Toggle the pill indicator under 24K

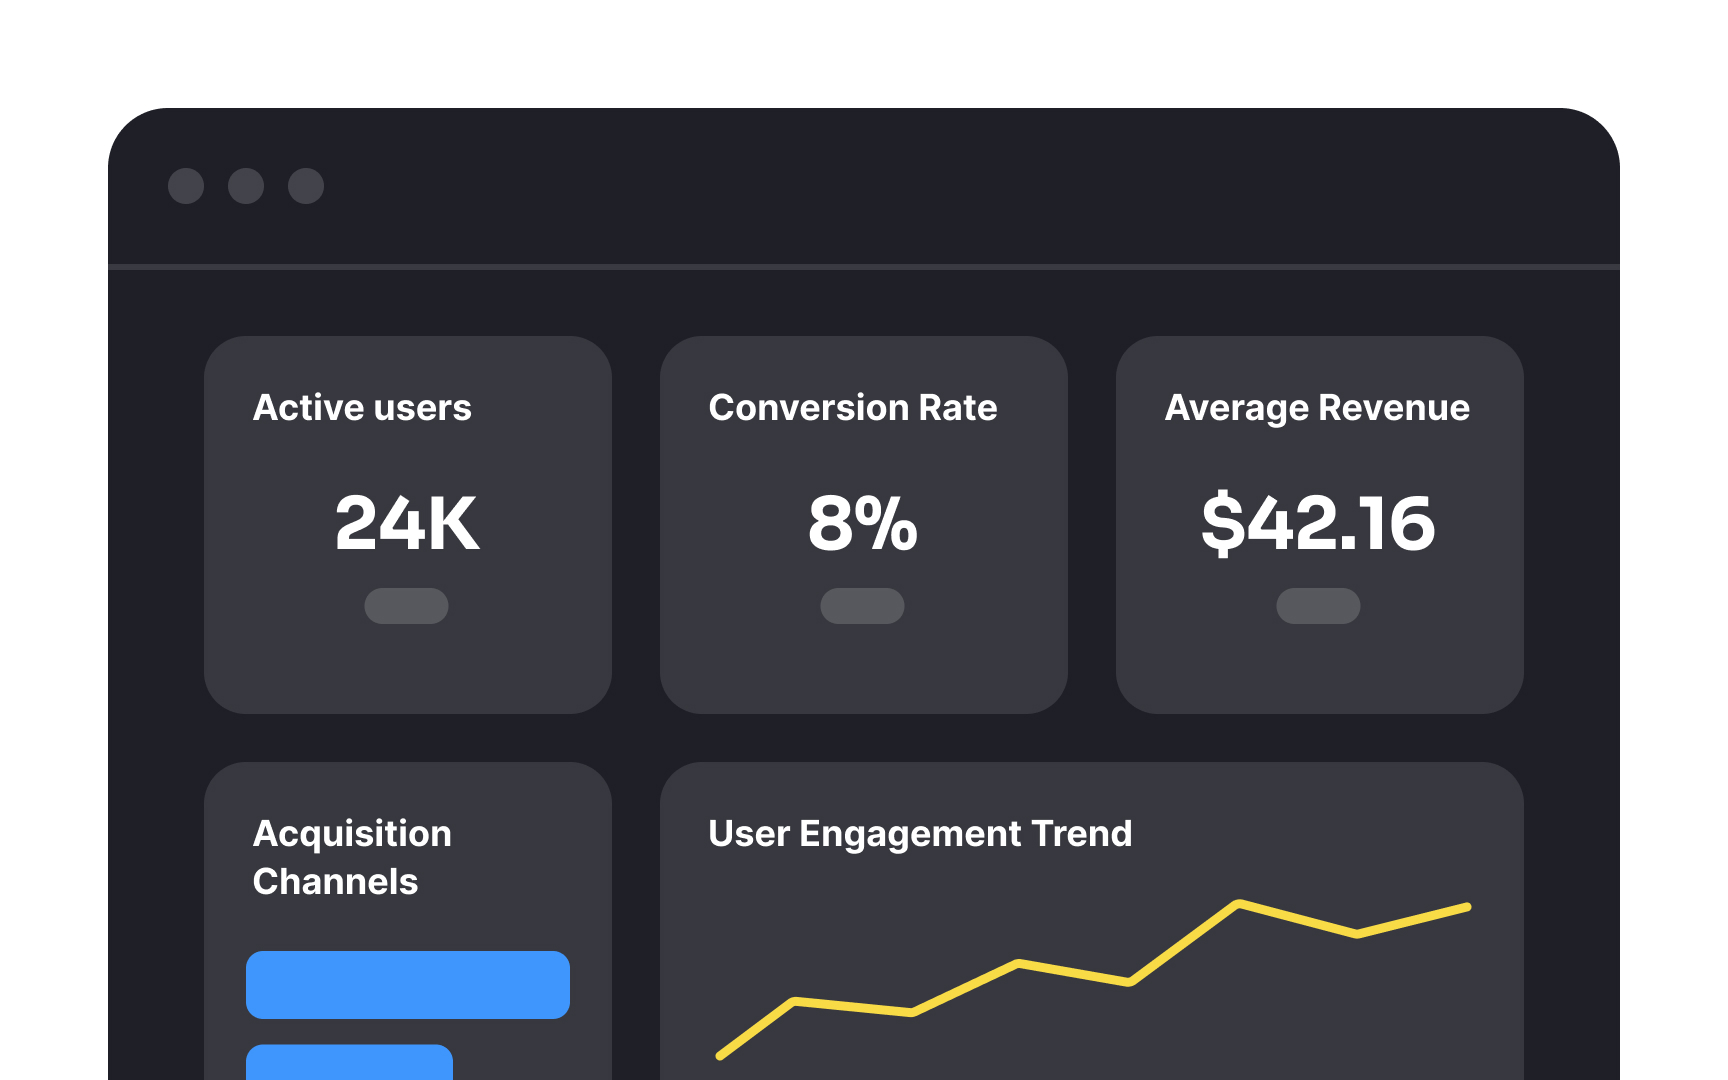[406, 606]
